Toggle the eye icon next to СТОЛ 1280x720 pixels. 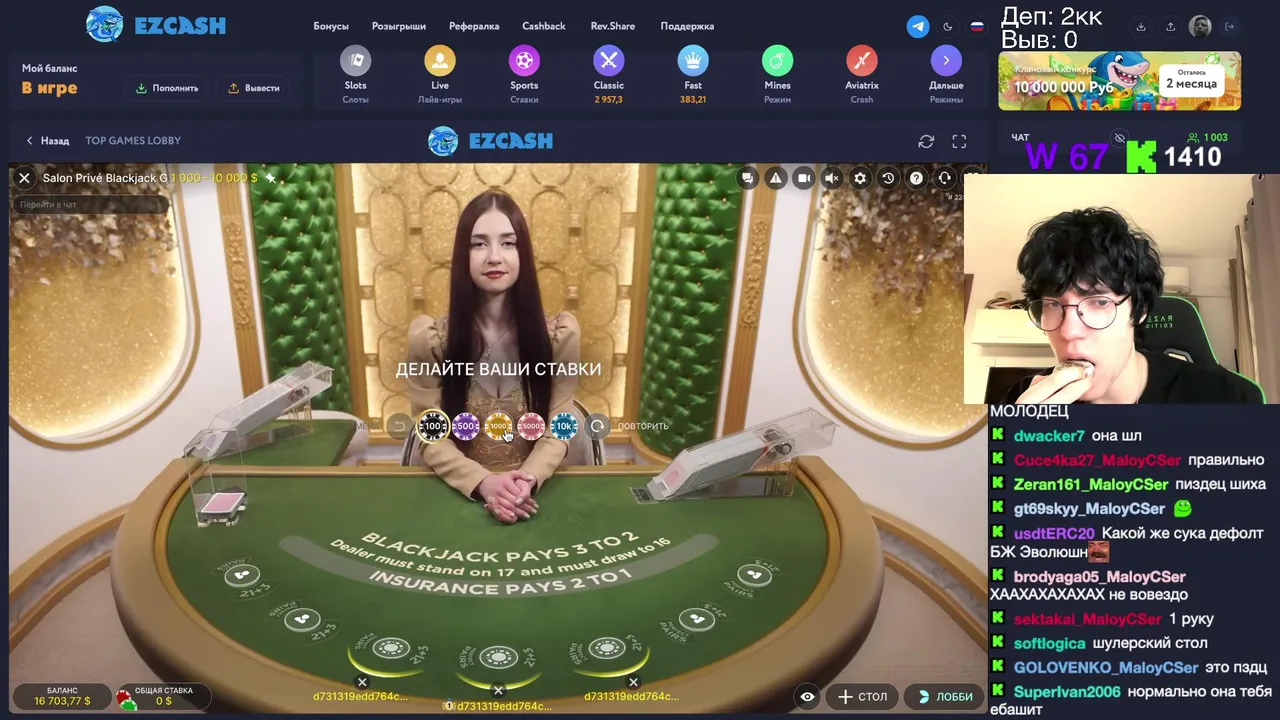[x=808, y=697]
